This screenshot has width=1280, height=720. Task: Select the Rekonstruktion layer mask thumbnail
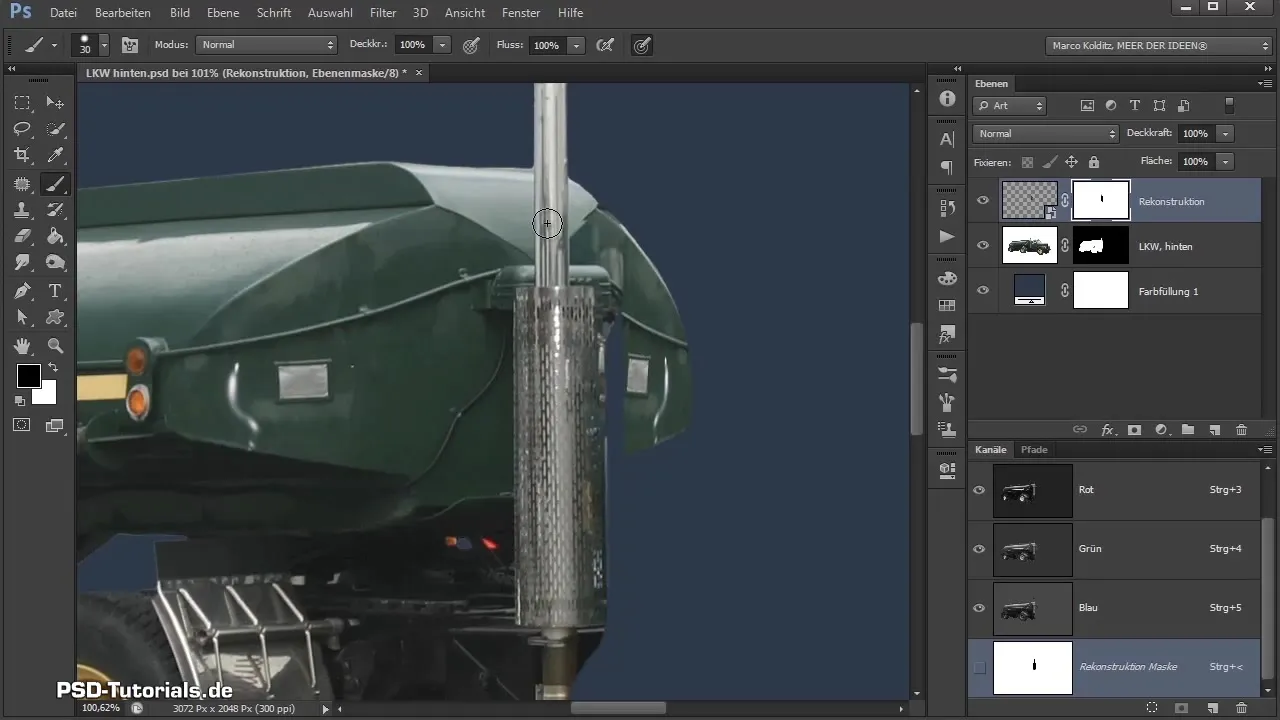(x=1101, y=200)
